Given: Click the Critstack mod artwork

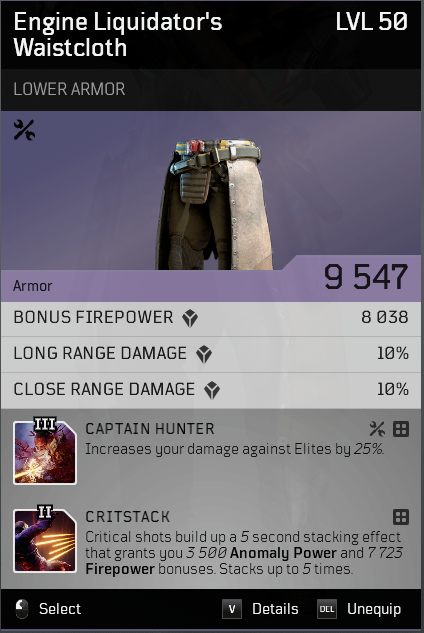Looking at the screenshot, I should (45, 539).
